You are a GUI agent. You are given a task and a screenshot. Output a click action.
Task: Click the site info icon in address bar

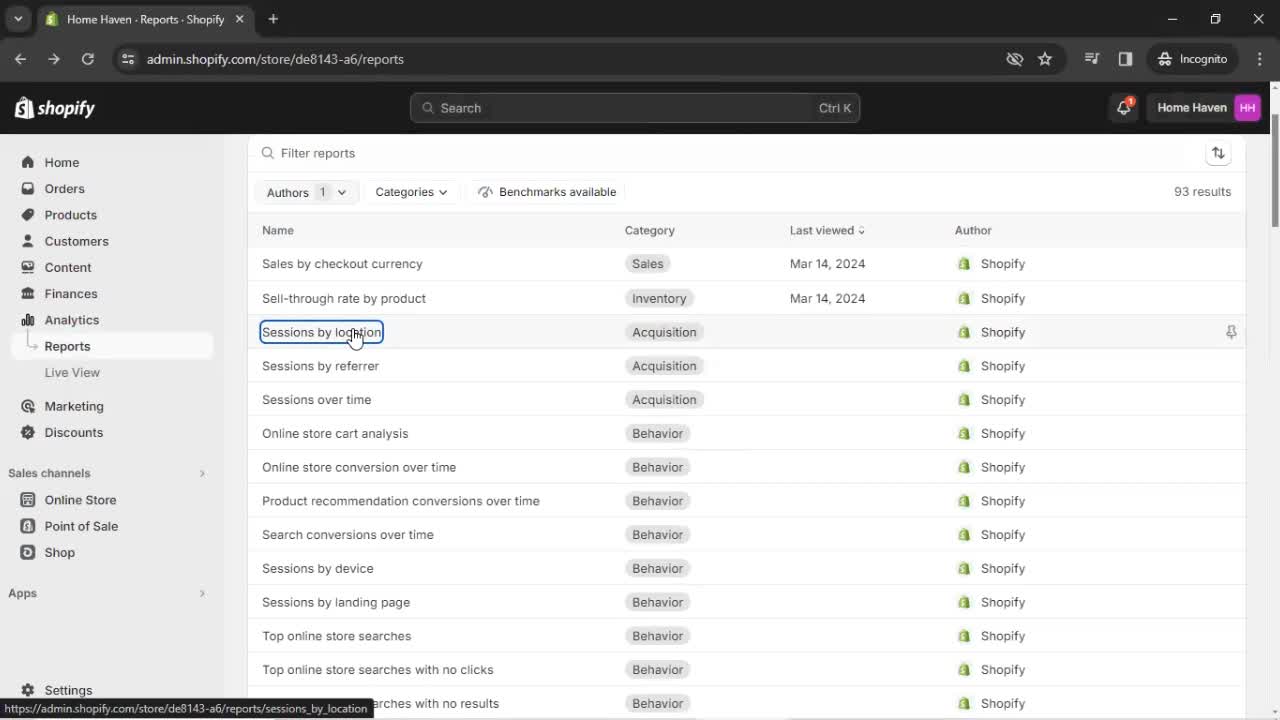[128, 59]
